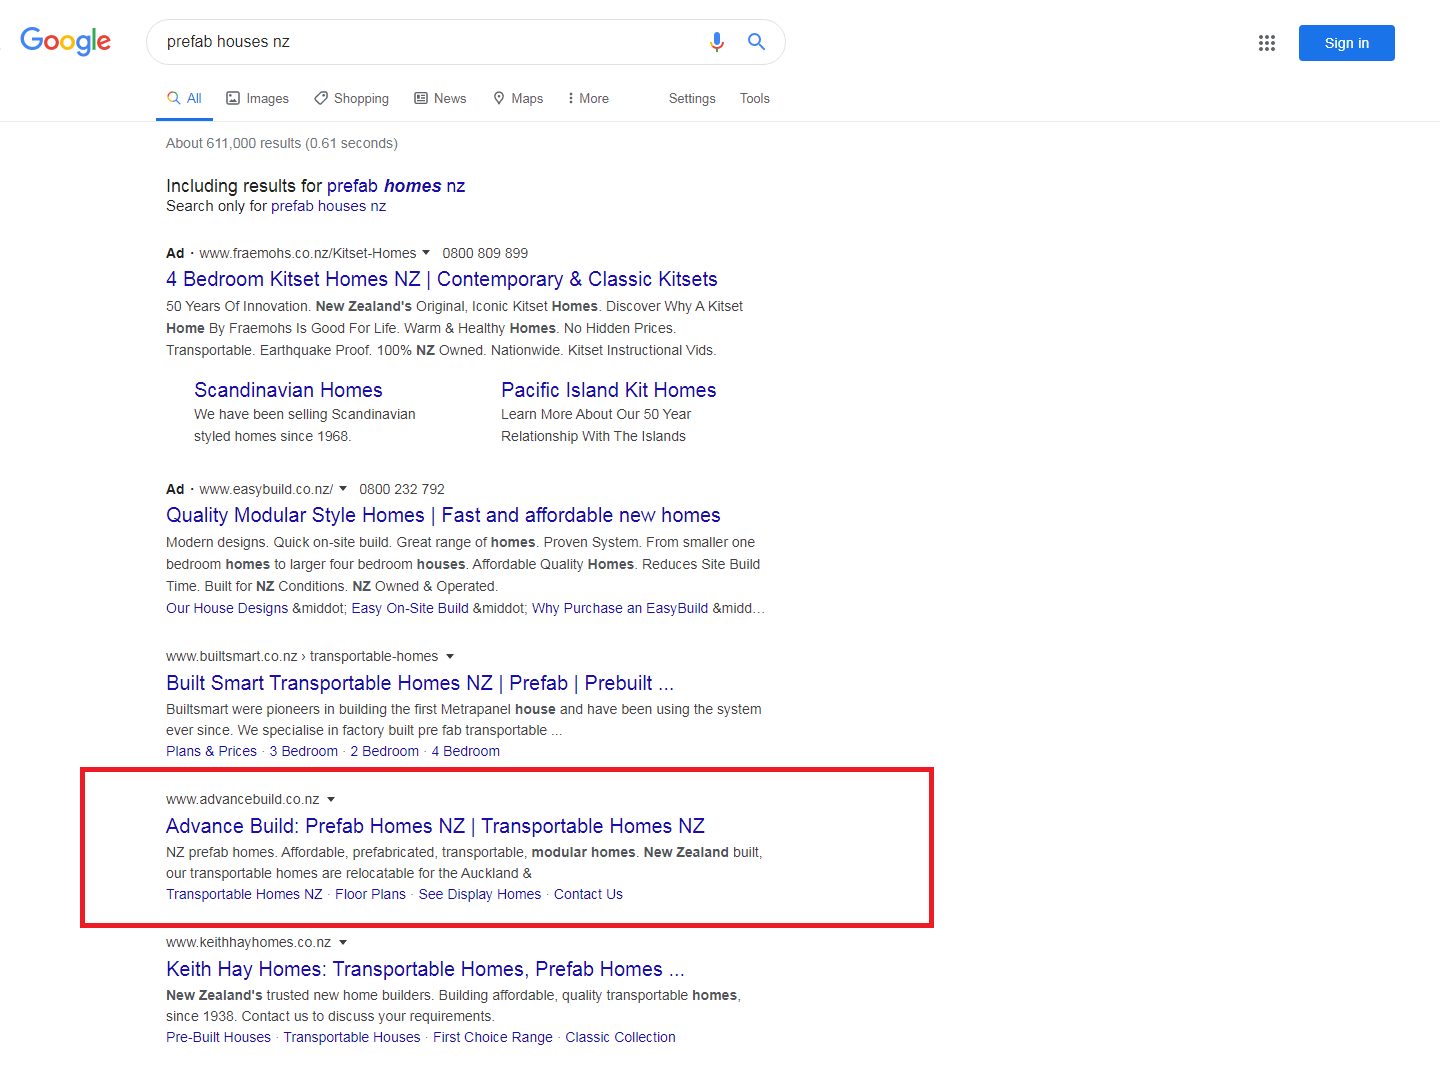Click the Google logo
Viewport: 1440px width, 1077px height.
click(65, 41)
